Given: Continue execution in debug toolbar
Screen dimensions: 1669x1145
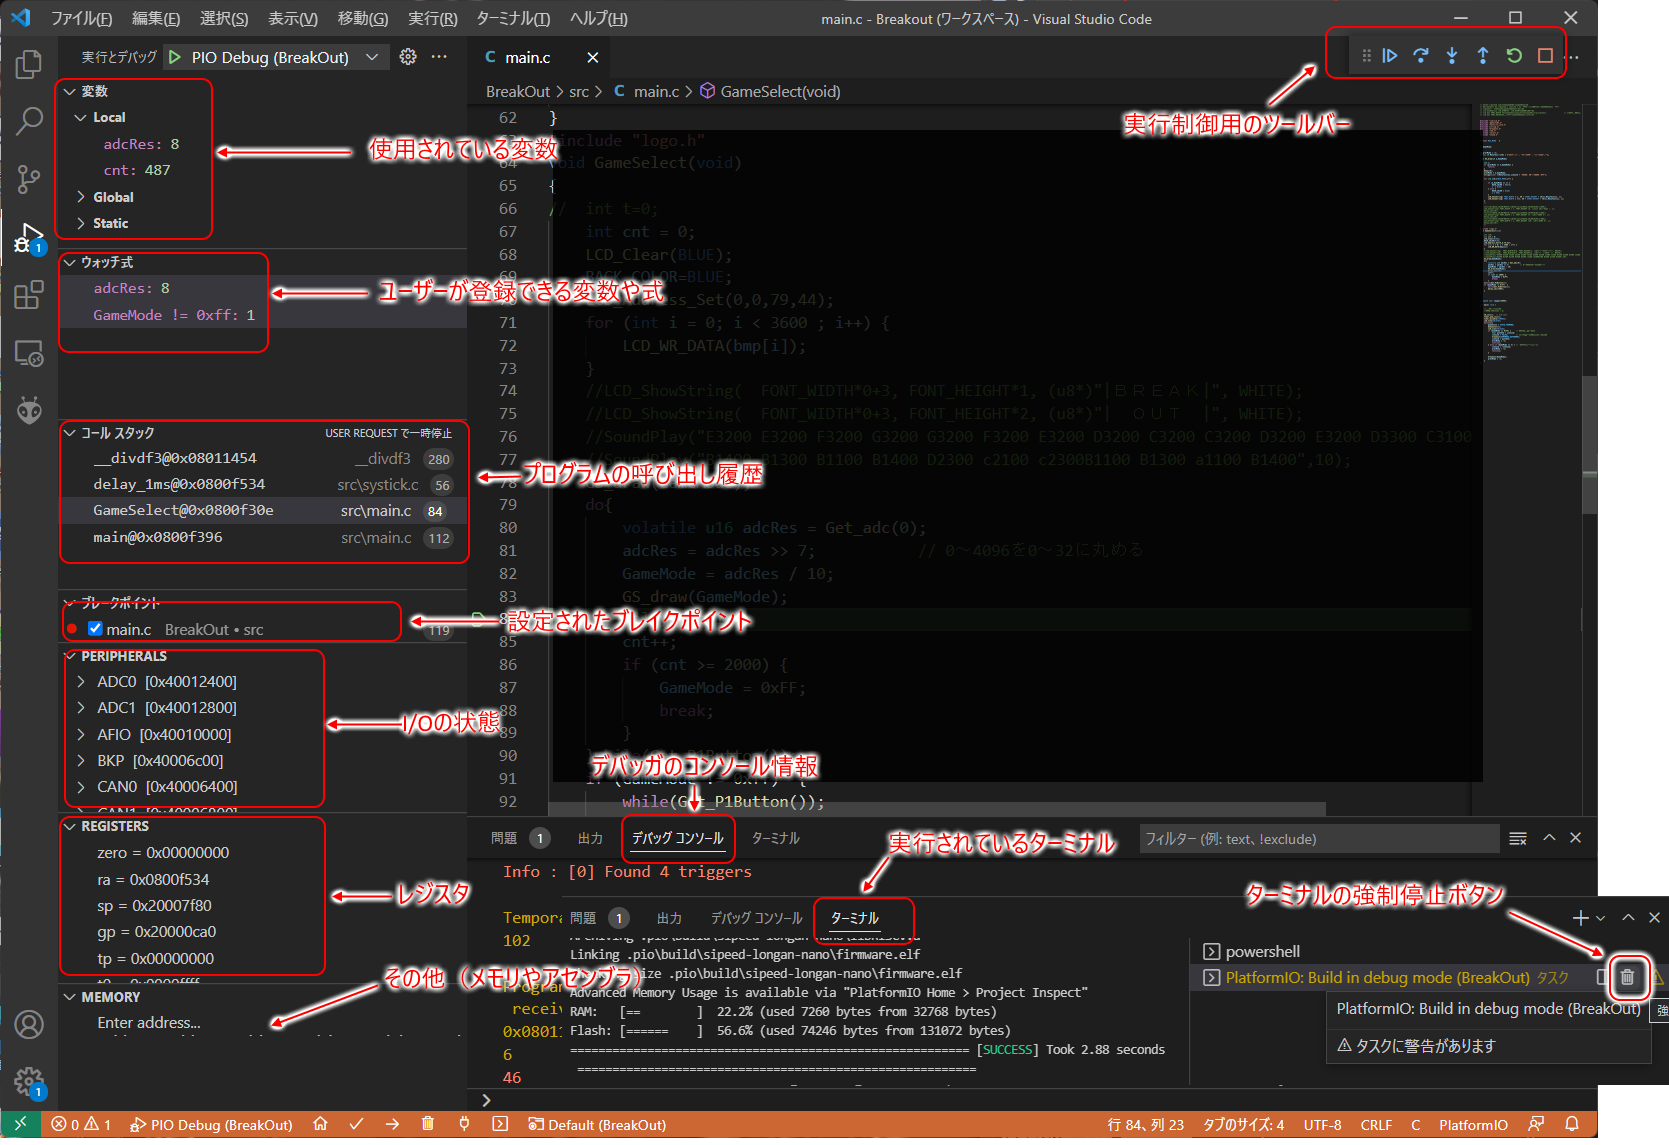Looking at the screenshot, I should pos(1390,56).
